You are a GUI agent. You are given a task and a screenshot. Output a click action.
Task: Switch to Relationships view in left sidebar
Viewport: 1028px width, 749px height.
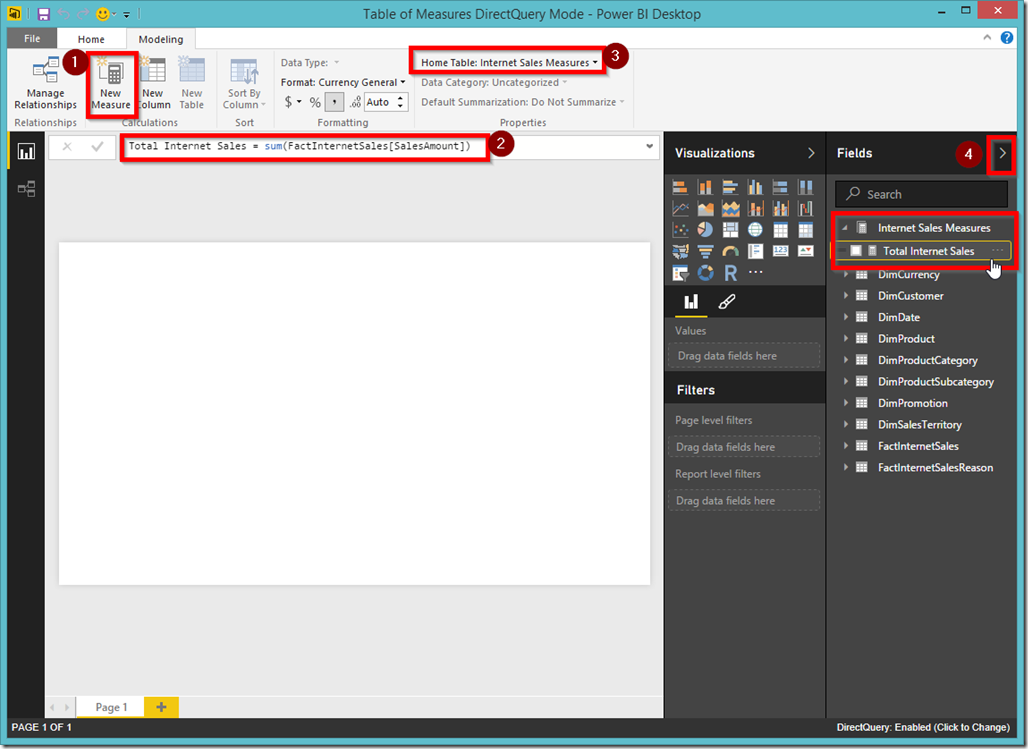point(26,190)
